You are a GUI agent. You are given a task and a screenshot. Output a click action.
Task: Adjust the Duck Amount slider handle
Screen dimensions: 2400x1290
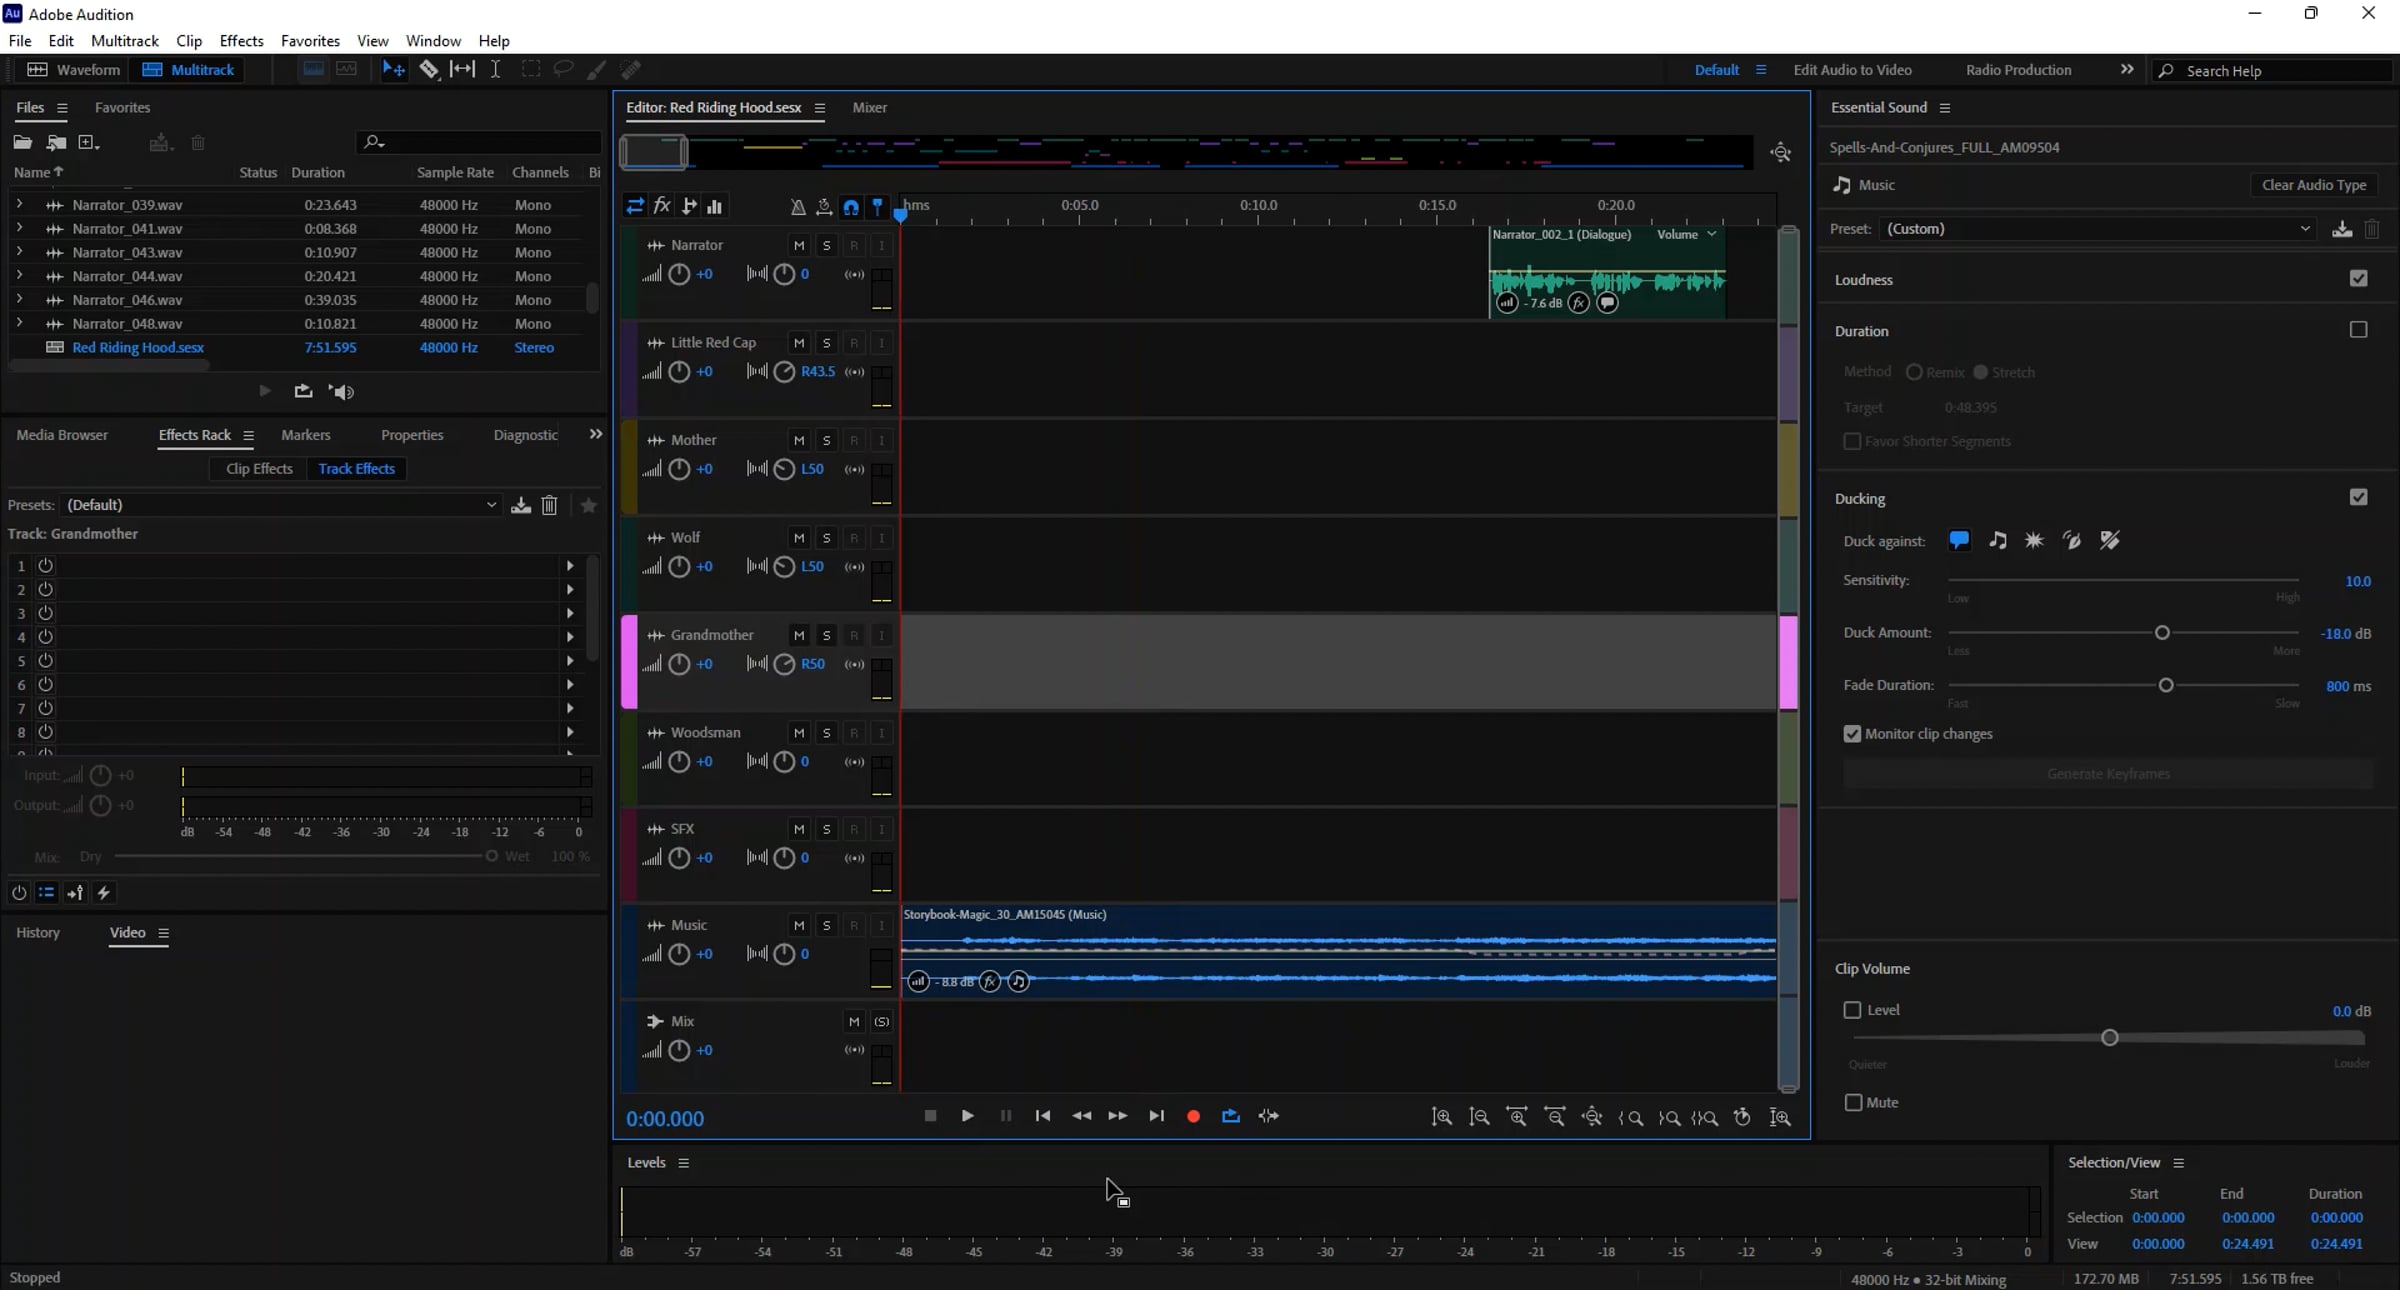pos(2161,633)
